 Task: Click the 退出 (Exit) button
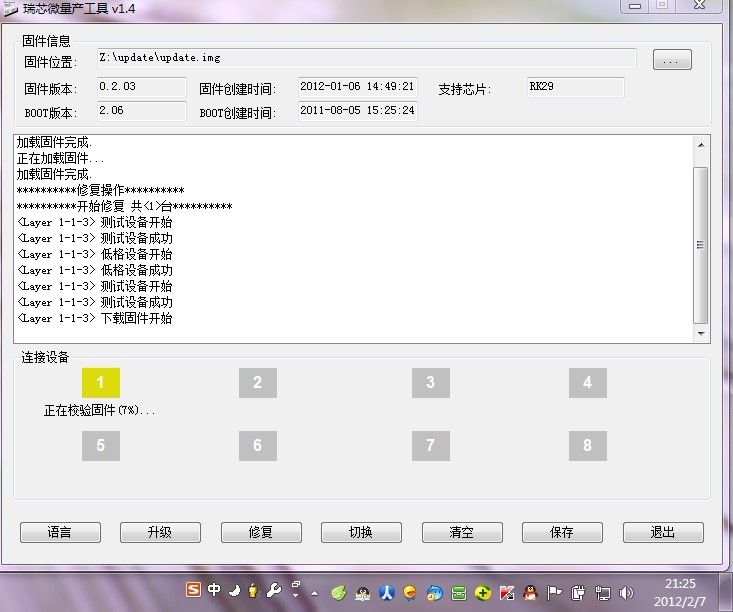point(663,532)
